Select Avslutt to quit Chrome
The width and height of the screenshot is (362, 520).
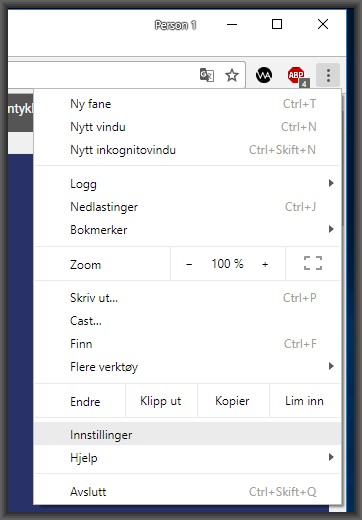tap(188, 492)
